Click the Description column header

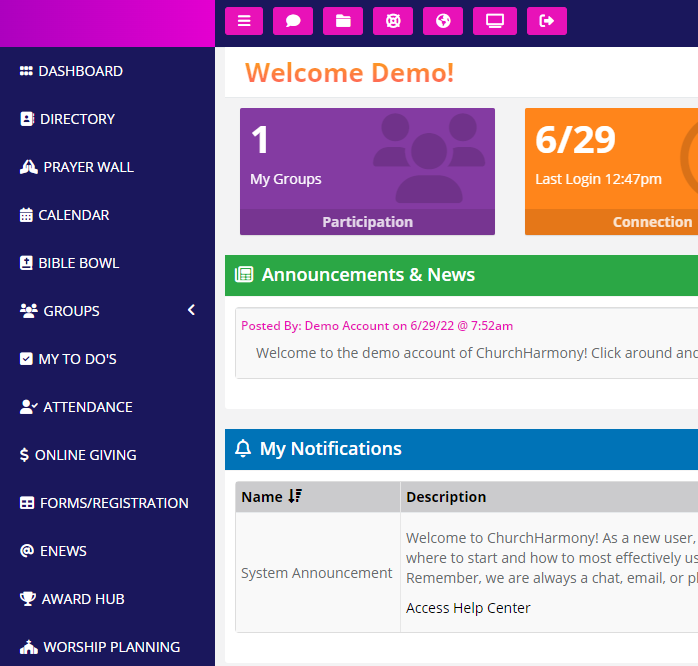click(446, 497)
